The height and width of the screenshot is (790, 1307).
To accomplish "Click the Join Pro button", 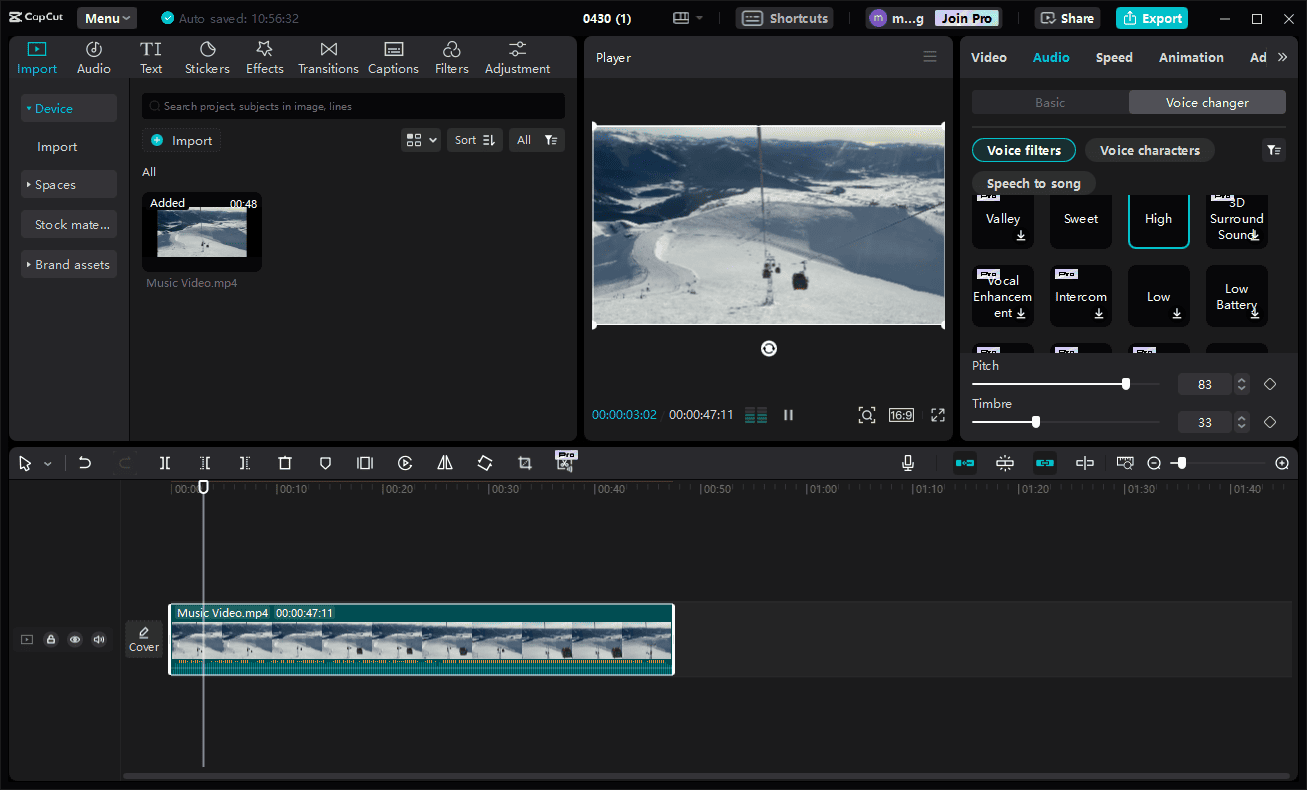I will click(x=967, y=18).
